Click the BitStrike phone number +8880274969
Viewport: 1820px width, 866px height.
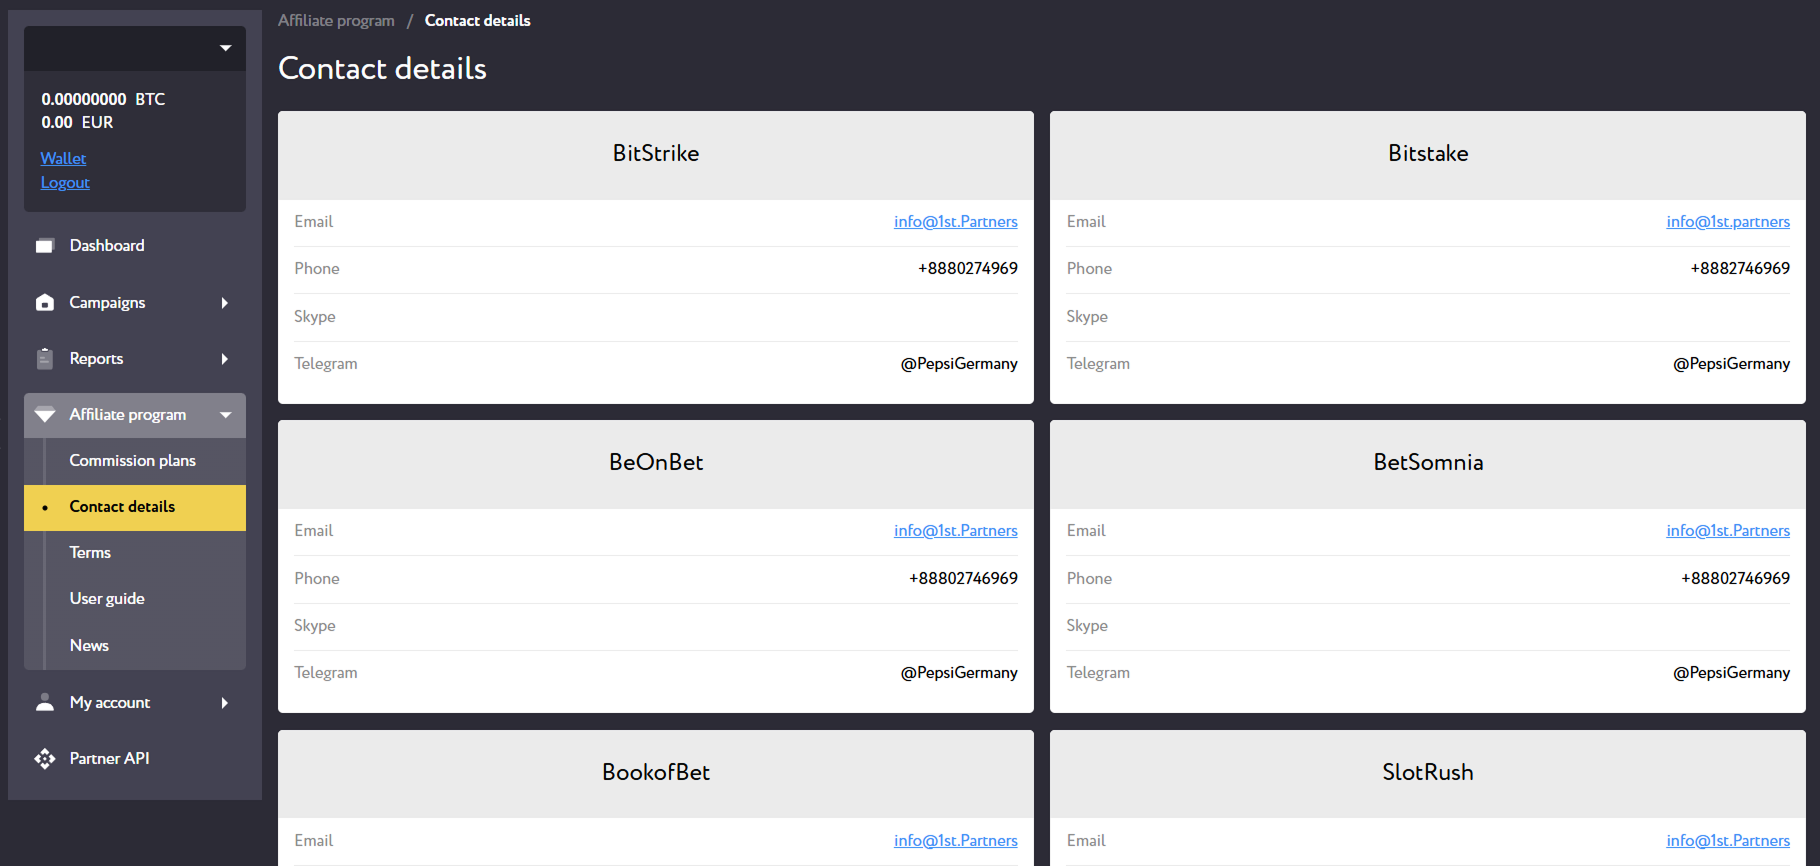tap(968, 269)
